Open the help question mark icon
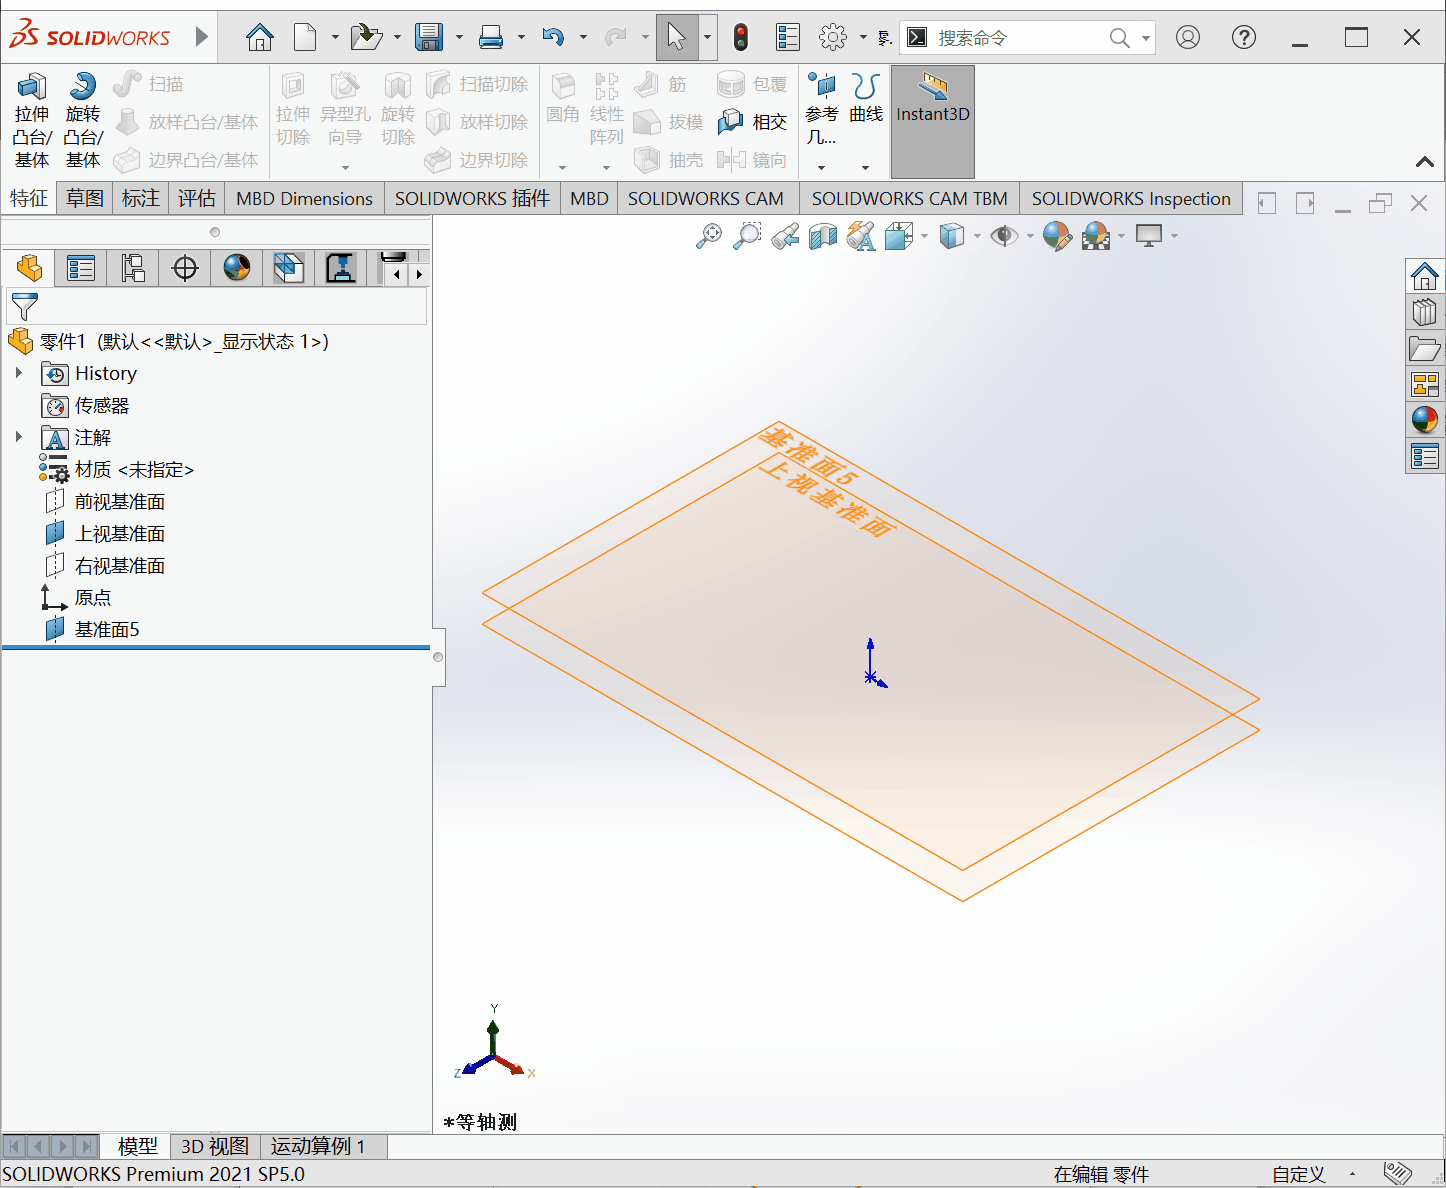Screen dimensions: 1446x1188 click(1244, 38)
